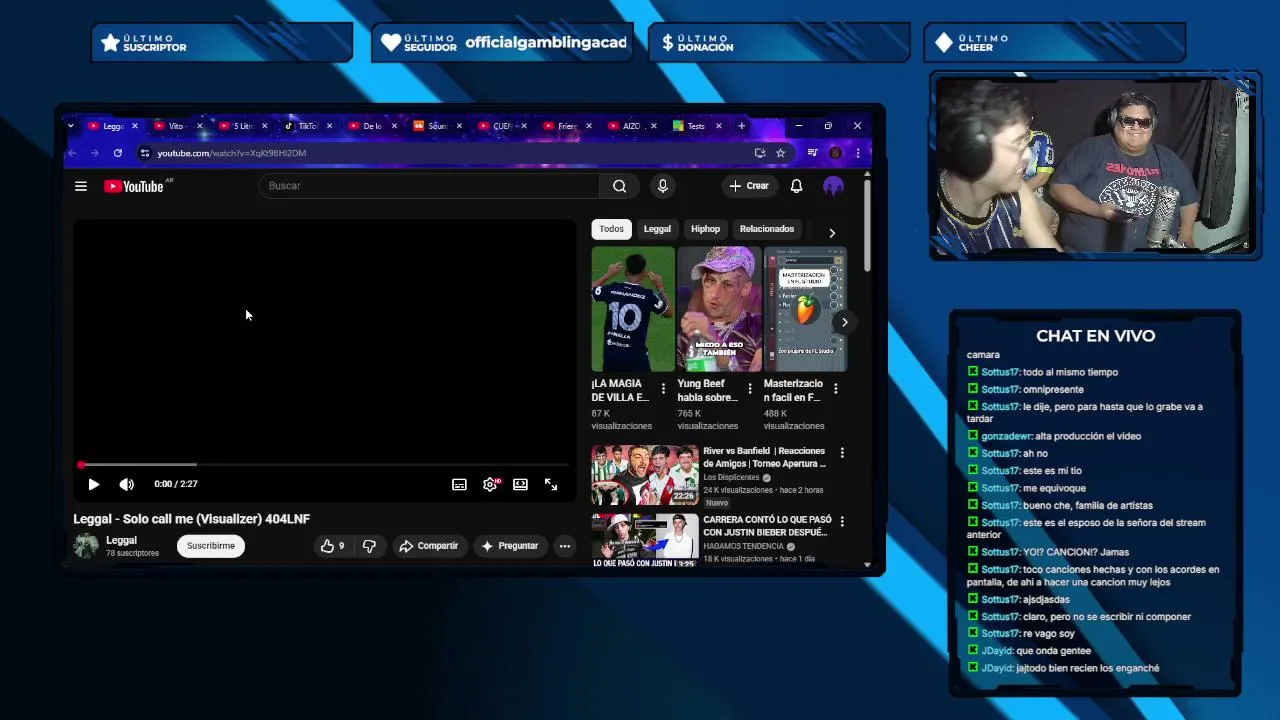This screenshot has height=720, width=1280.
Task: Click the Los Displicentes channel name
Action: tap(731, 478)
